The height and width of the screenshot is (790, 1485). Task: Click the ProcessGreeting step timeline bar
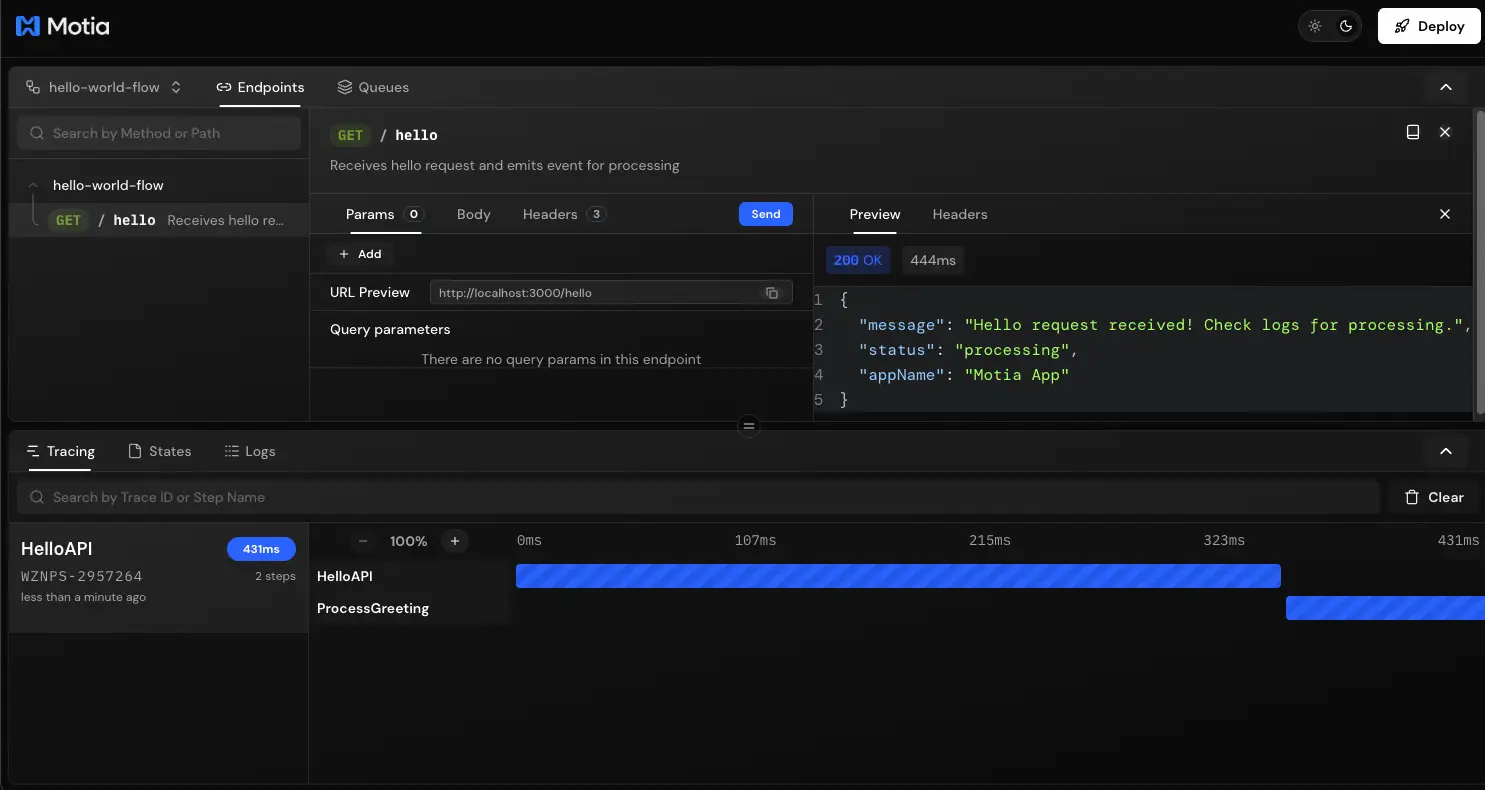click(x=1385, y=608)
